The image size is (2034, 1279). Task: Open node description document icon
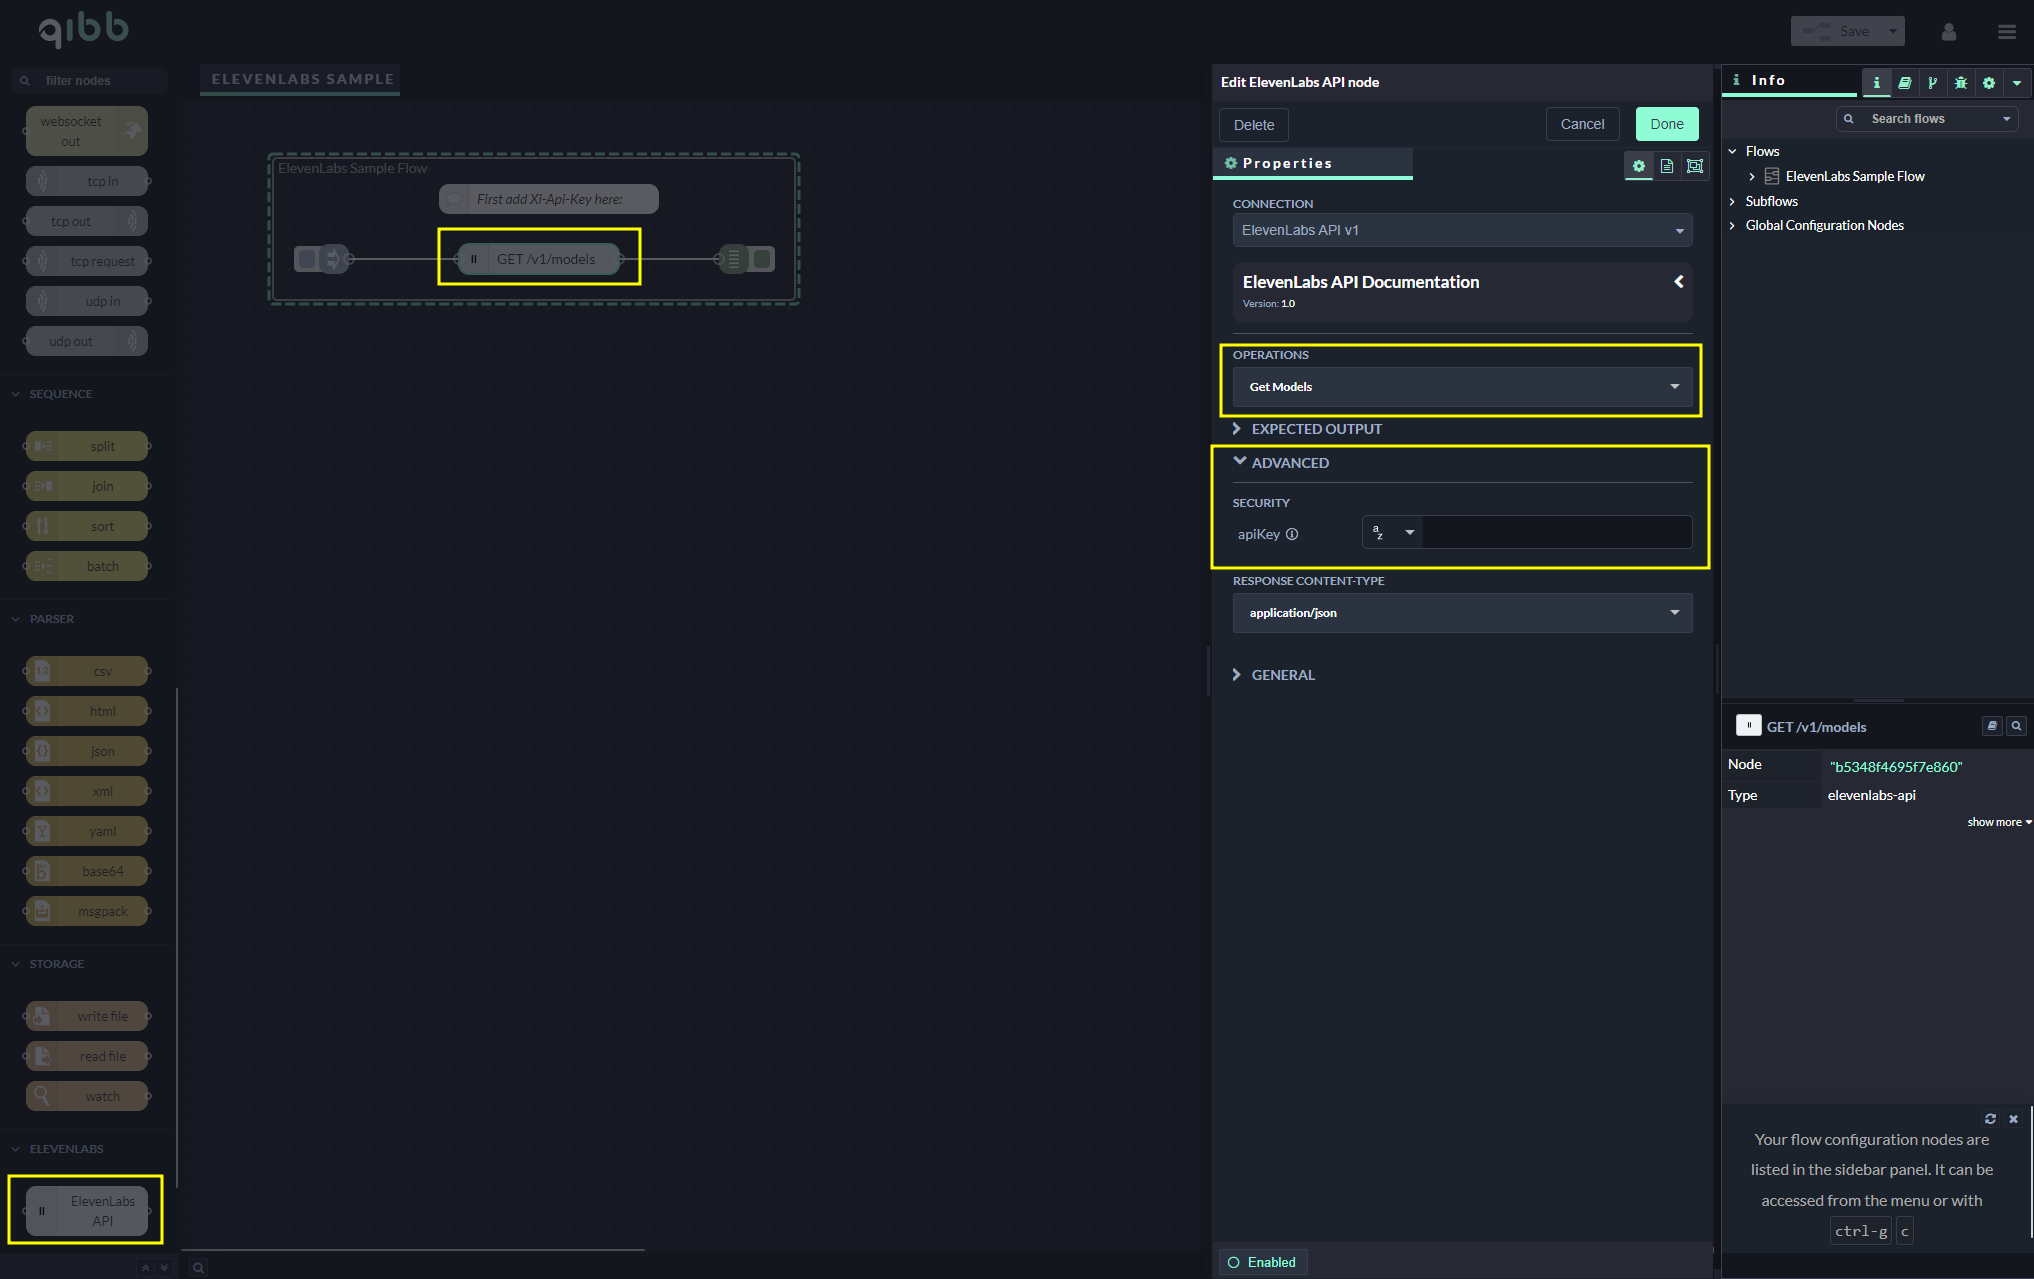(1667, 166)
